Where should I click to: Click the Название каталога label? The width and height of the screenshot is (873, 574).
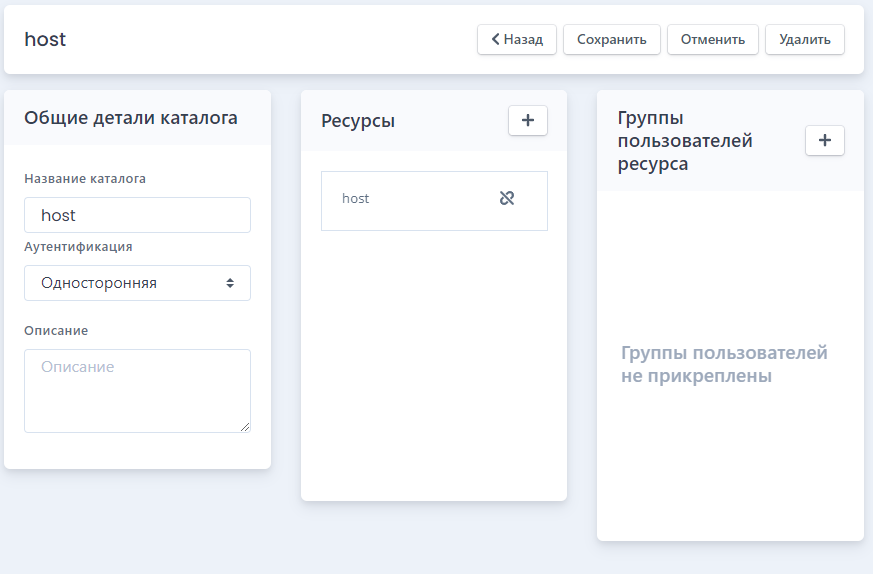coord(85,179)
